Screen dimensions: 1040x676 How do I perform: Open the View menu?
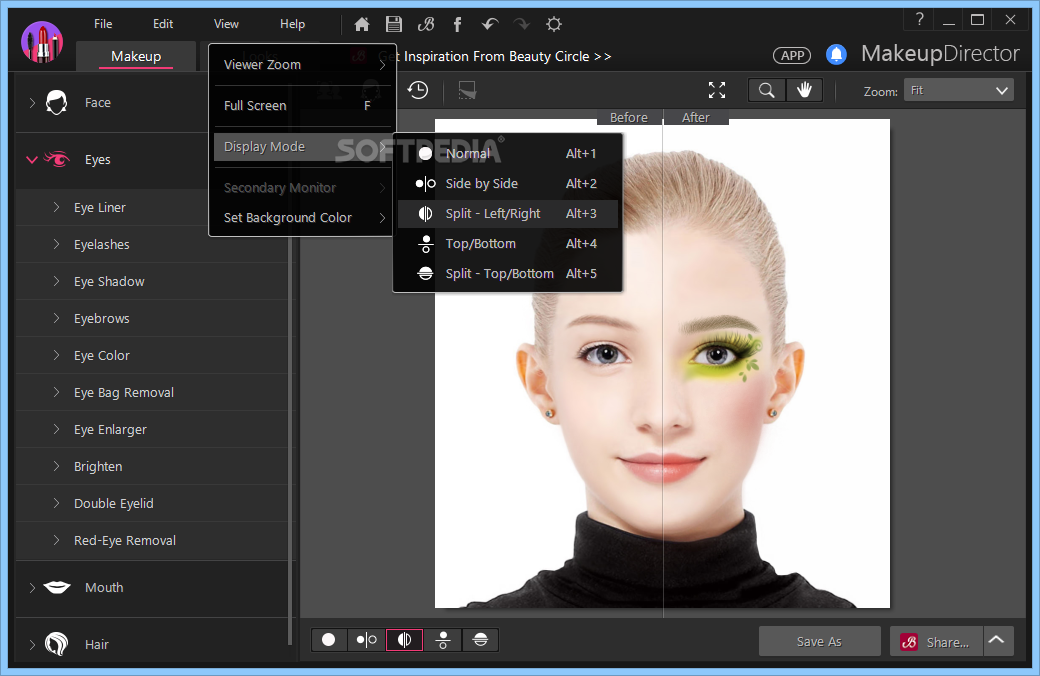tap(226, 24)
